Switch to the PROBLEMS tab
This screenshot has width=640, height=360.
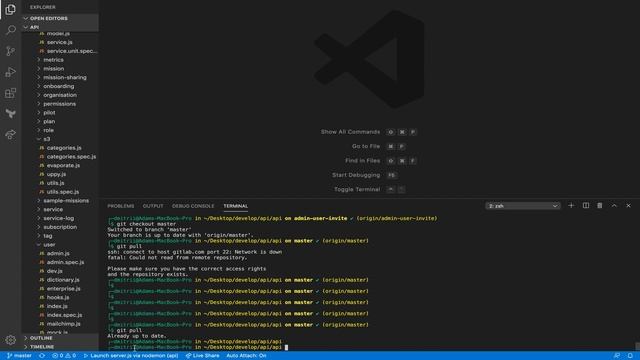point(121,206)
